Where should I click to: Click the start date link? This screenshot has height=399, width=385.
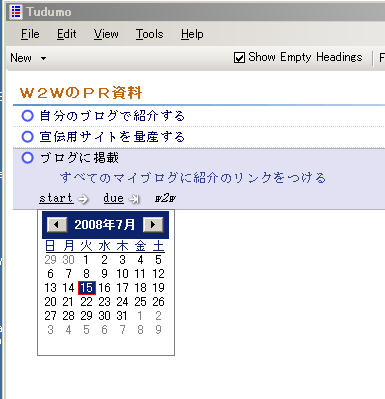pyautogui.click(x=56, y=198)
